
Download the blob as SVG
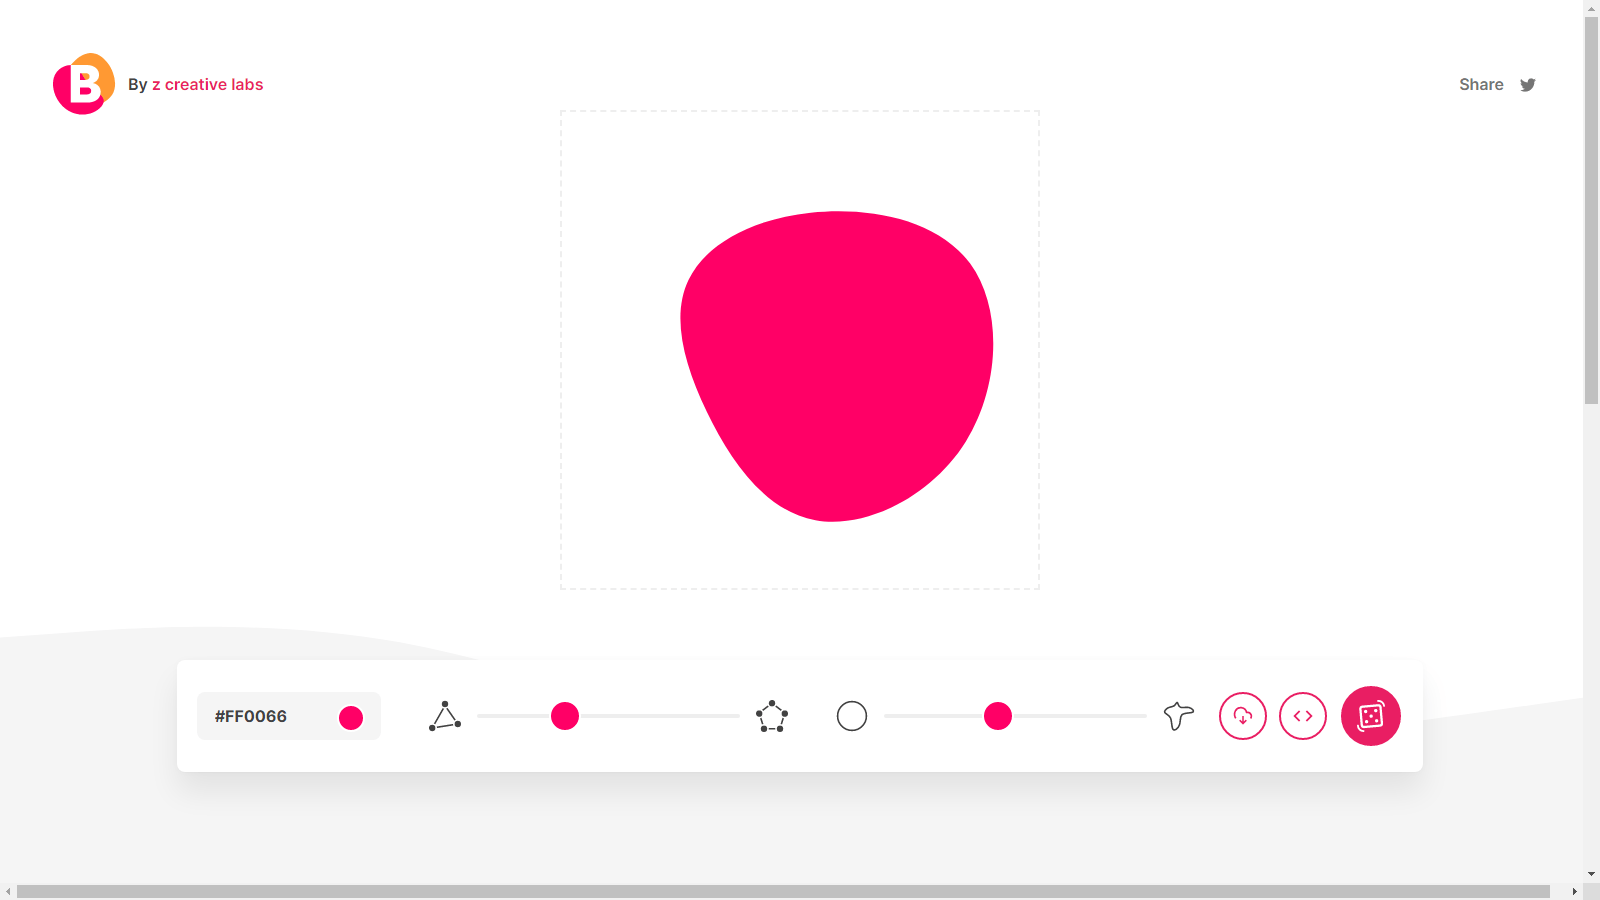1243,716
